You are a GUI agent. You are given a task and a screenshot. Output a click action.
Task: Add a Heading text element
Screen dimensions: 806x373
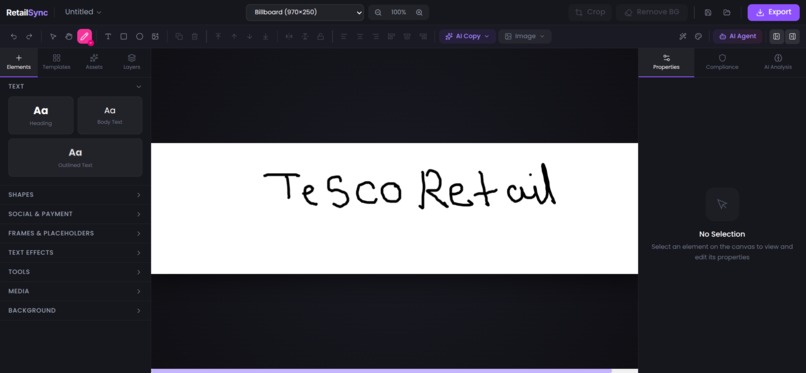(x=41, y=115)
